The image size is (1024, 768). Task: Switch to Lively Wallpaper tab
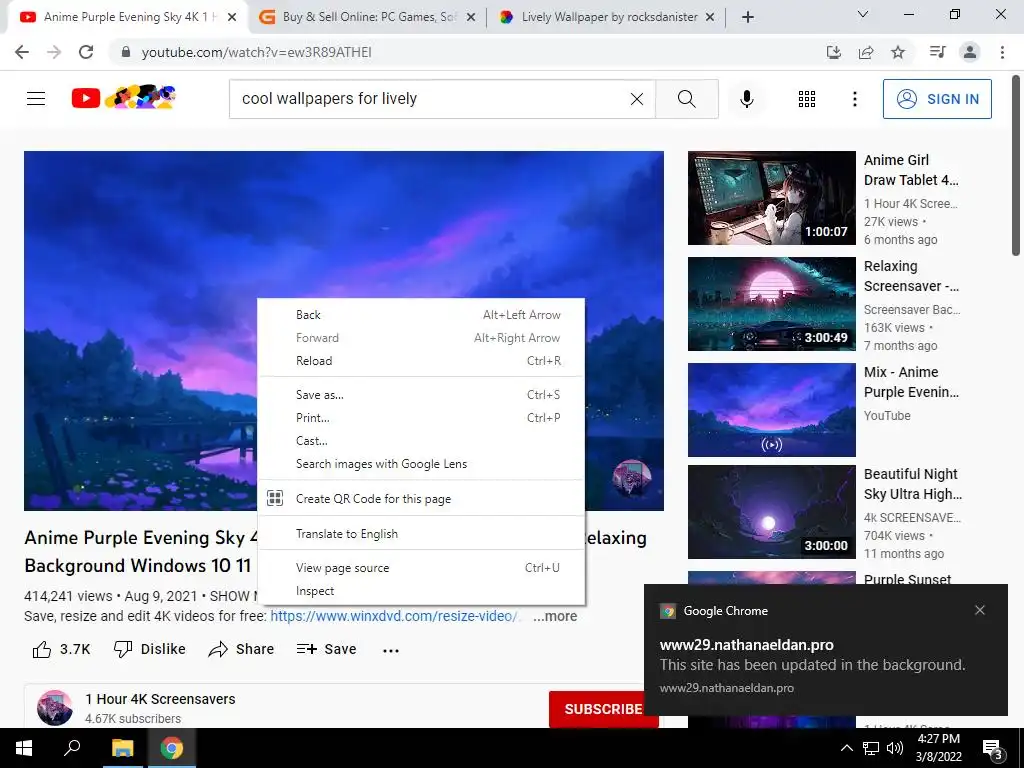[x=607, y=17]
